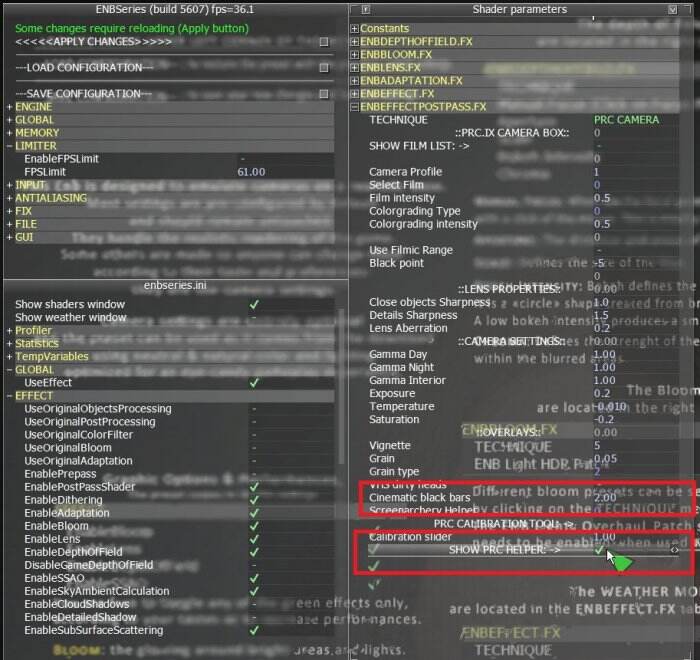Viewport: 700px width, 660px height.
Task: Click the Black point value
Action: point(599,263)
